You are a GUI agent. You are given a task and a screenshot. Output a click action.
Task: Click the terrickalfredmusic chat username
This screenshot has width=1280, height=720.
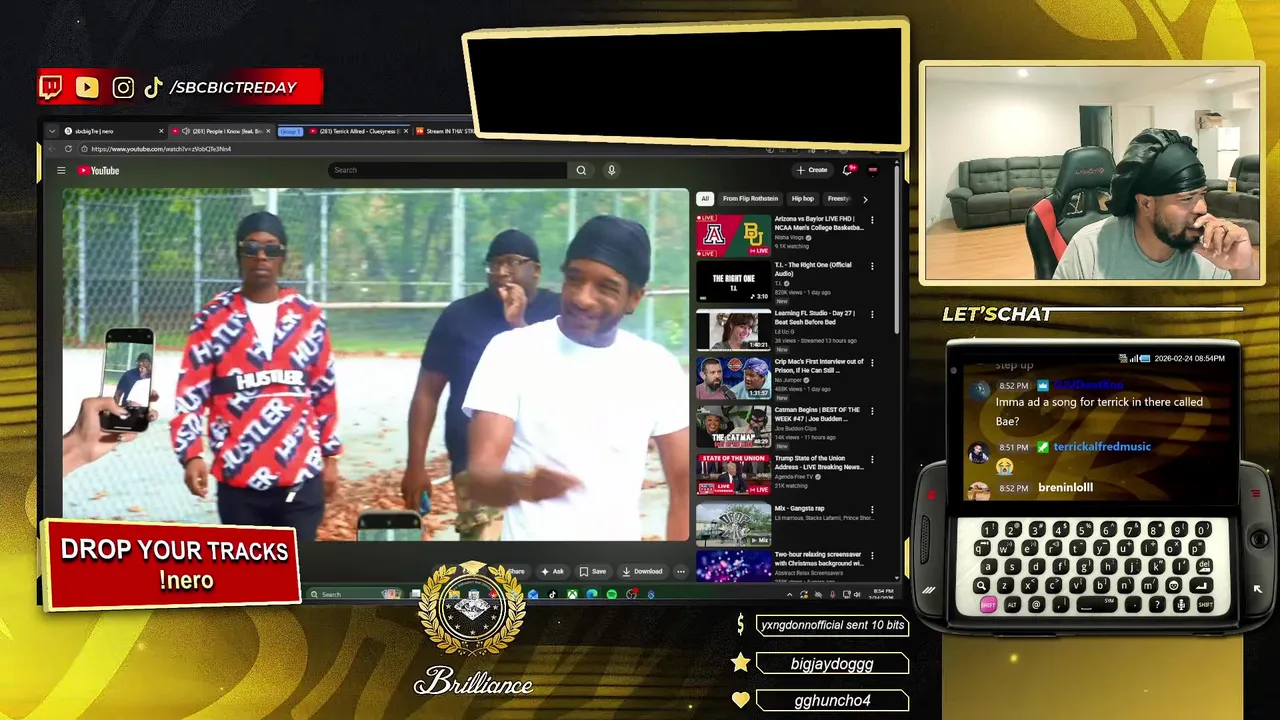click(x=1102, y=447)
